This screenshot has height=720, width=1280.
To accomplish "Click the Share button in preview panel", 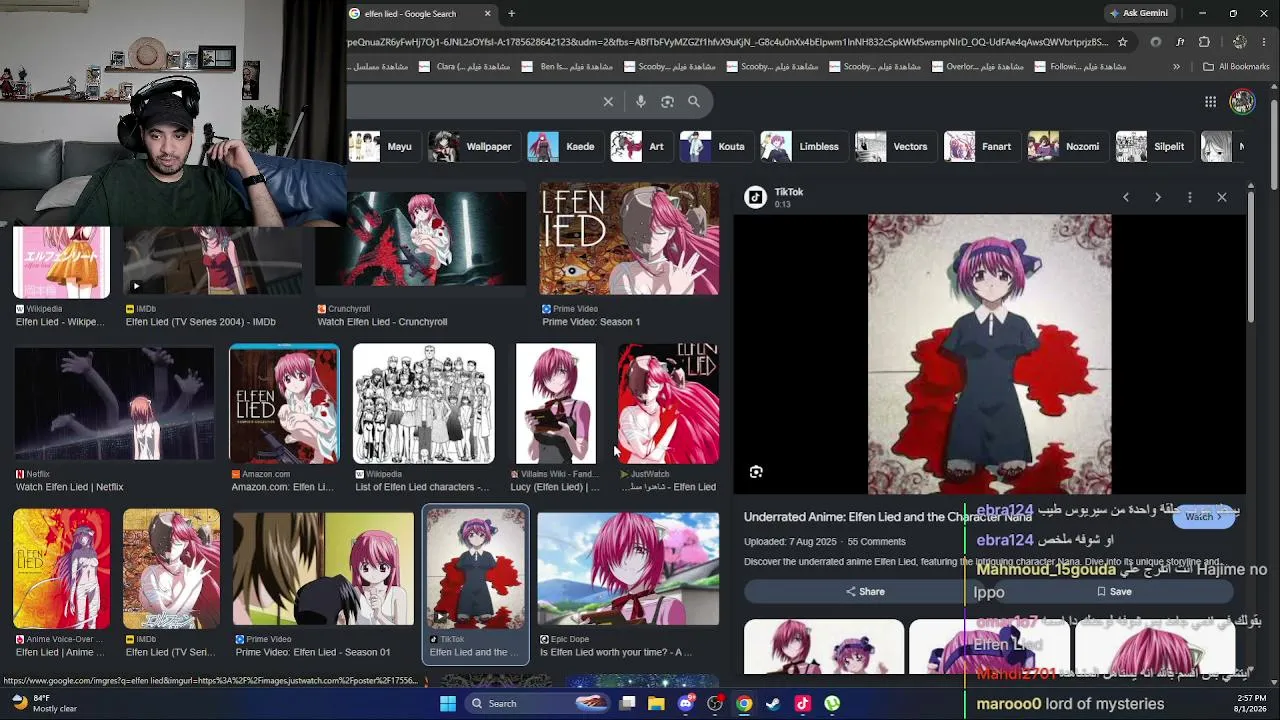I will [865, 591].
